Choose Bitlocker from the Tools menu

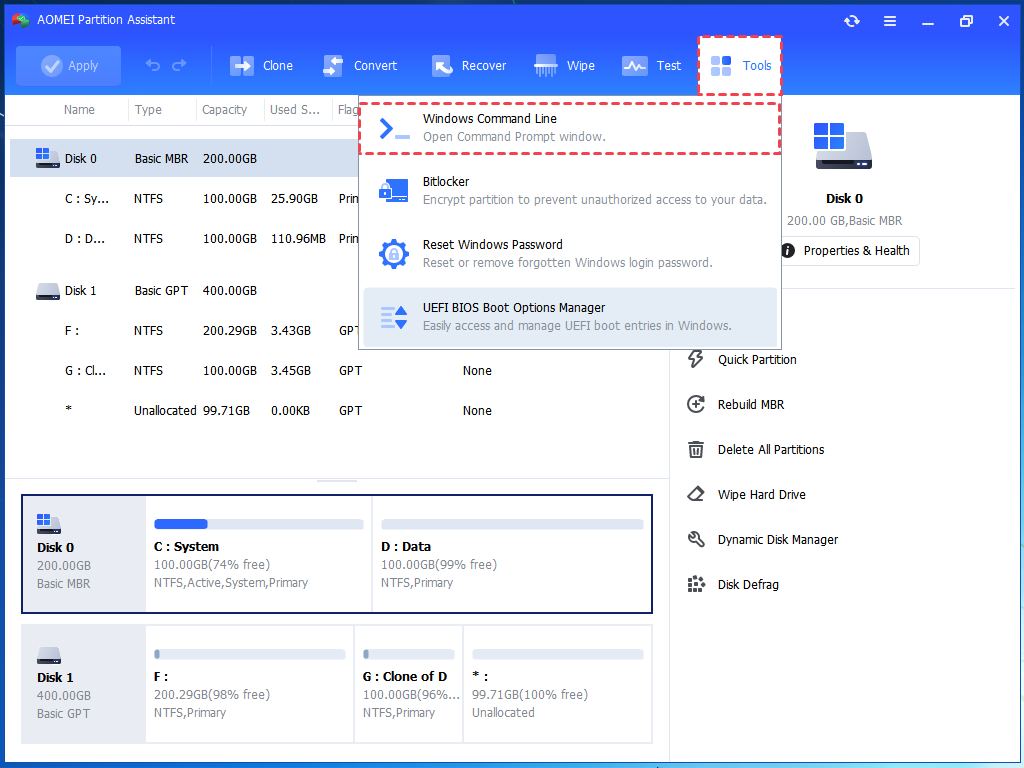click(x=570, y=191)
